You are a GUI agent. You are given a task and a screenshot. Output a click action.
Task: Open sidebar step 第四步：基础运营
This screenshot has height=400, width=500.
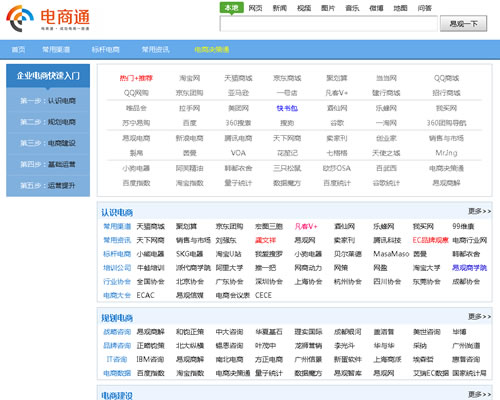(48, 164)
